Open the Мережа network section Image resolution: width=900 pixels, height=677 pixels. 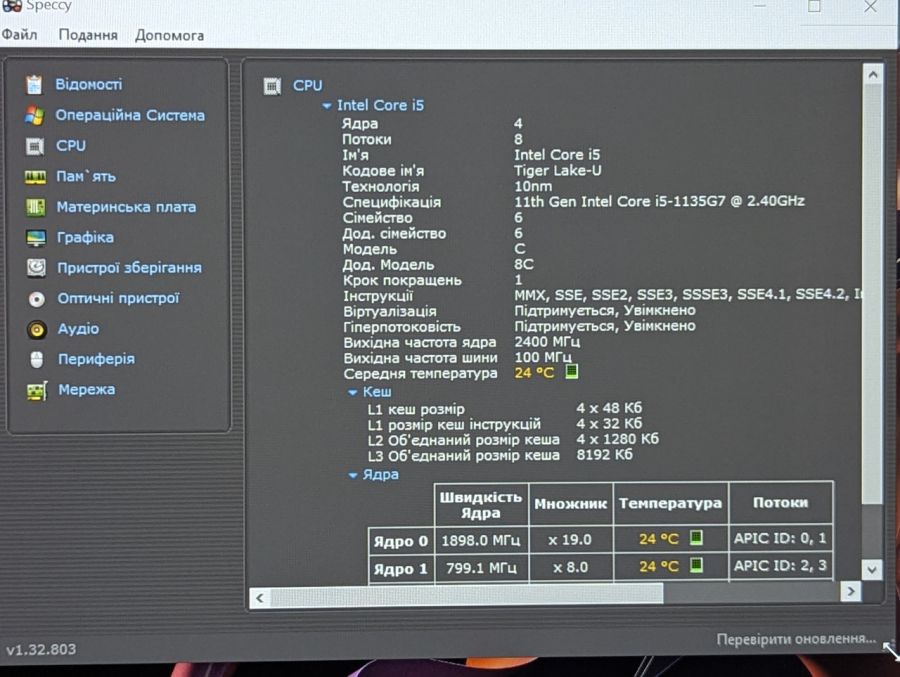point(87,390)
